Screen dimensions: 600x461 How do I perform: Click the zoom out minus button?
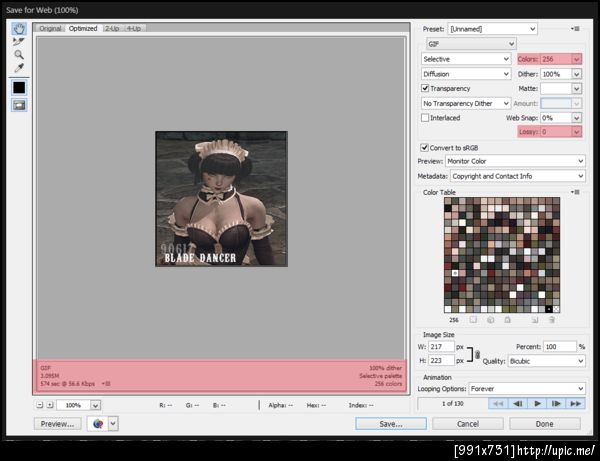tap(40, 405)
